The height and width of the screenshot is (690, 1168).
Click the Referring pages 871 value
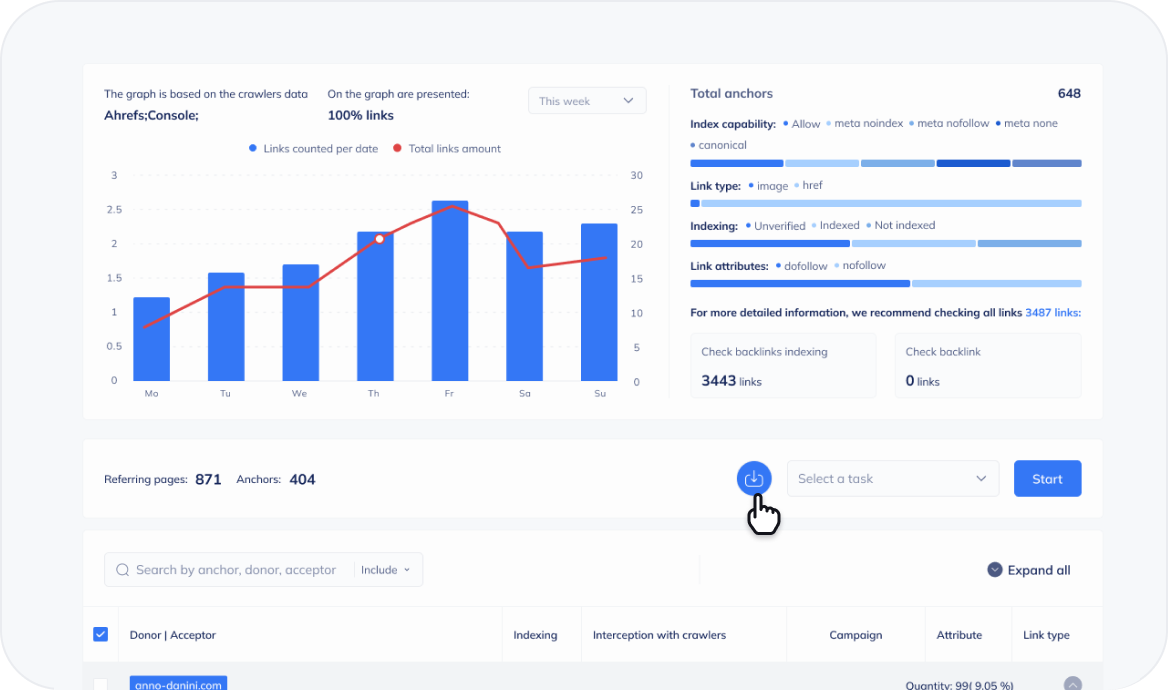pyautogui.click(x=208, y=479)
